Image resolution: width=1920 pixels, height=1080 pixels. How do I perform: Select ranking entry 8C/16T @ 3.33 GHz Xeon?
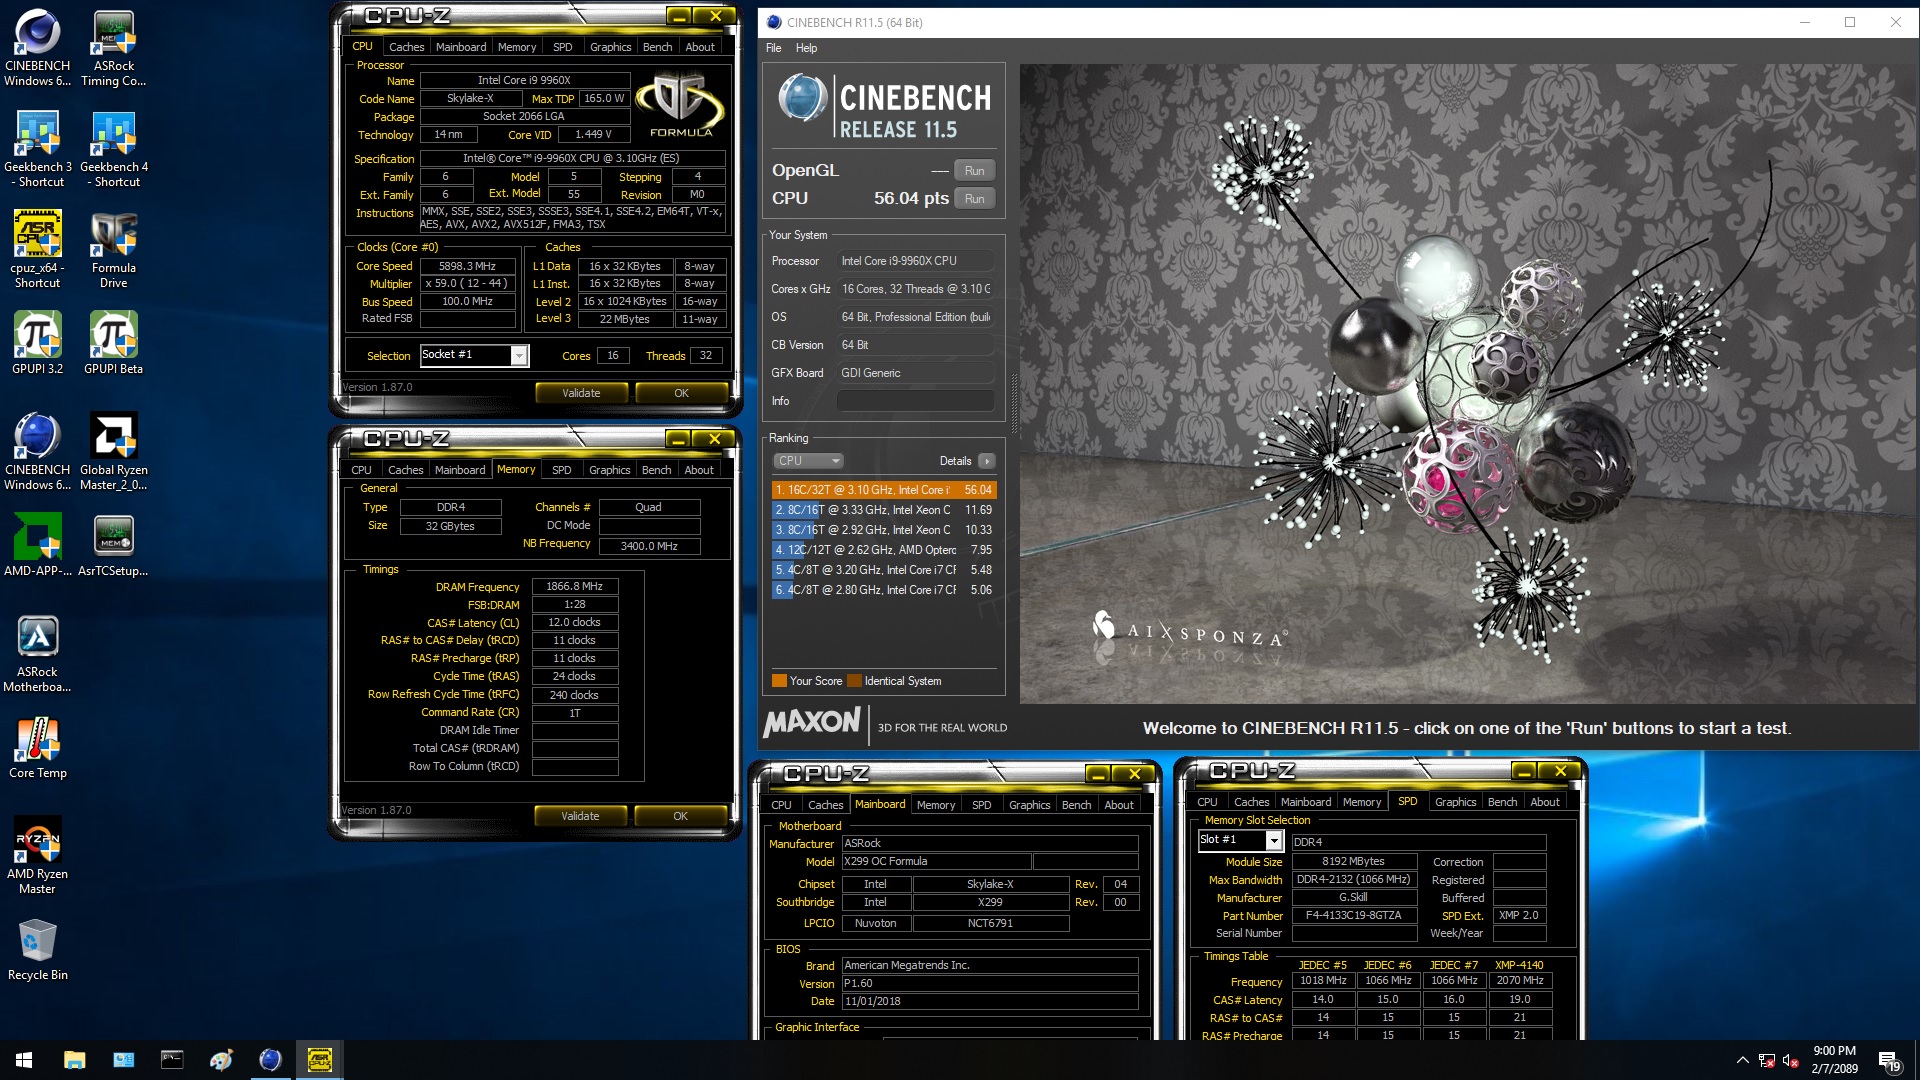pyautogui.click(x=884, y=510)
